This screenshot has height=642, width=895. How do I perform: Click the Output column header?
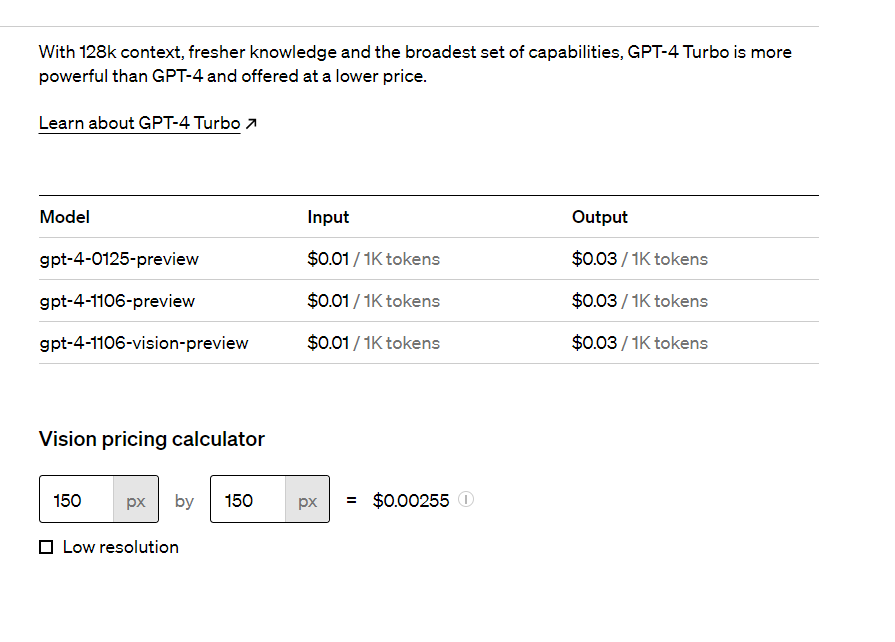coord(599,217)
